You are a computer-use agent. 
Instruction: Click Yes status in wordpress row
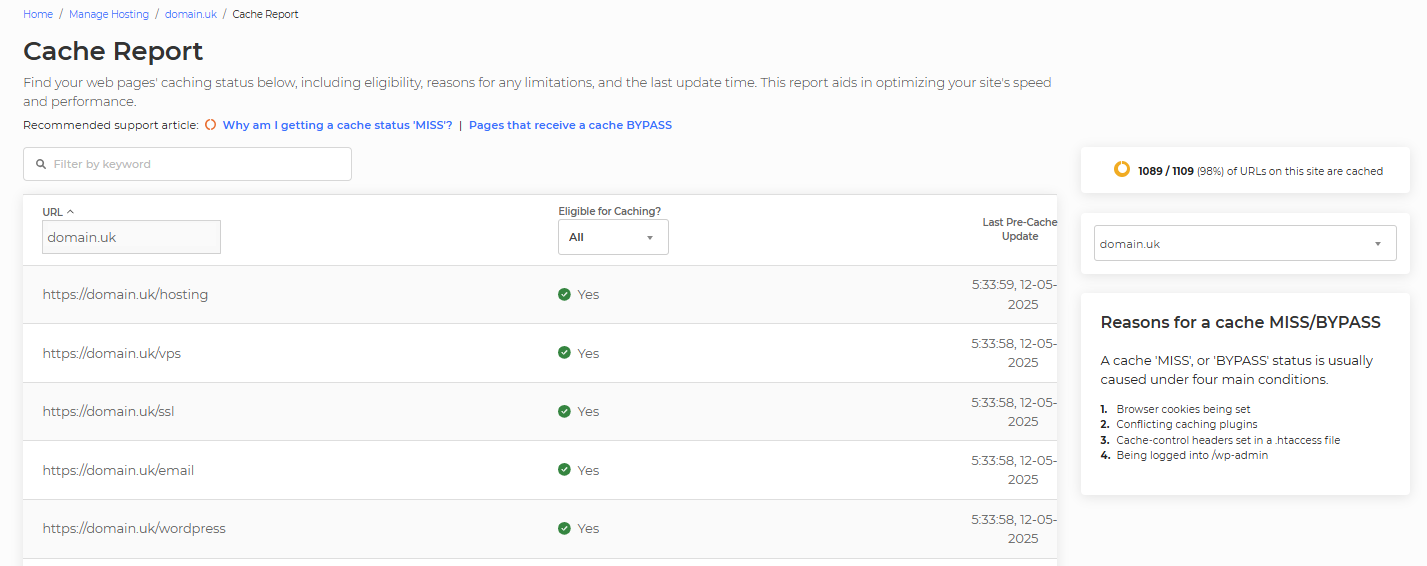(588, 528)
